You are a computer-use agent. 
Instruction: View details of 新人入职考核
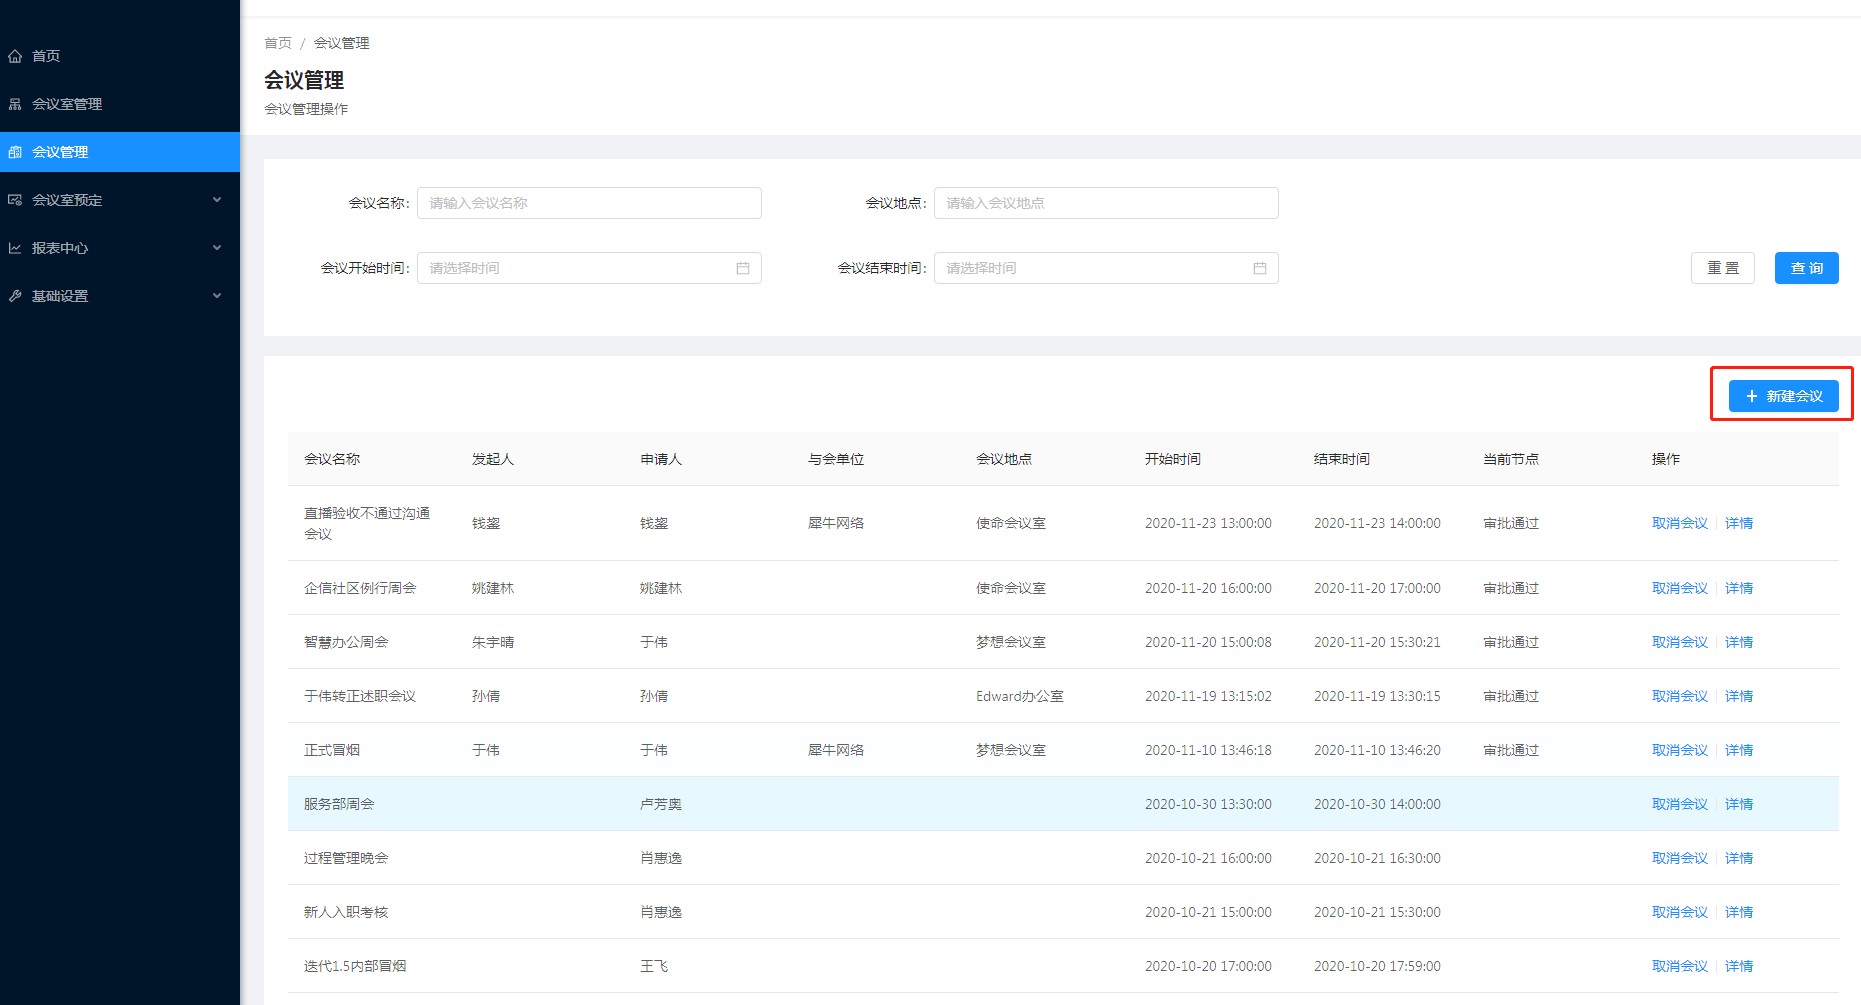coord(1739,912)
